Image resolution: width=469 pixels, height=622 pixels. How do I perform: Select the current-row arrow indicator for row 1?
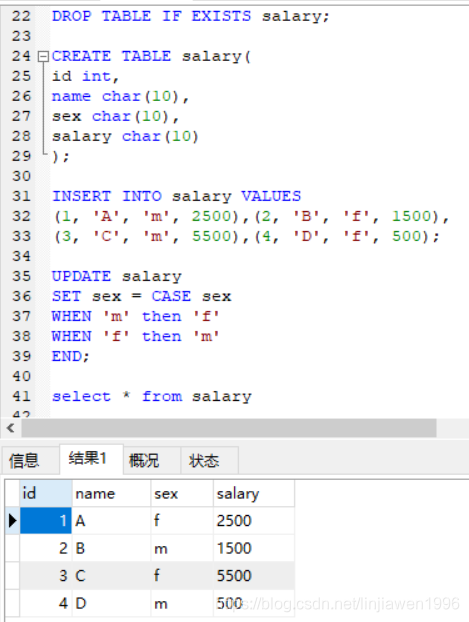click(x=12, y=520)
